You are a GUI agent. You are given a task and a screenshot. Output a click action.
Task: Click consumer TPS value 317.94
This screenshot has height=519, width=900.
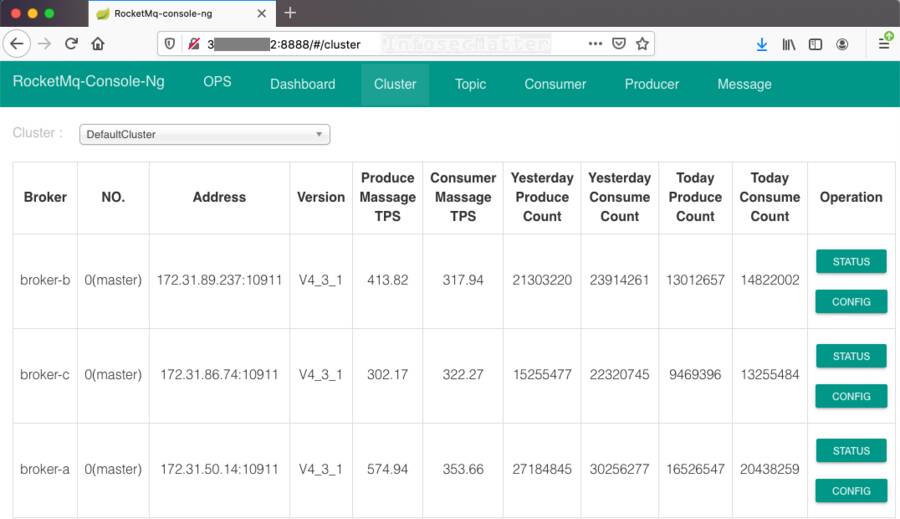tap(463, 280)
